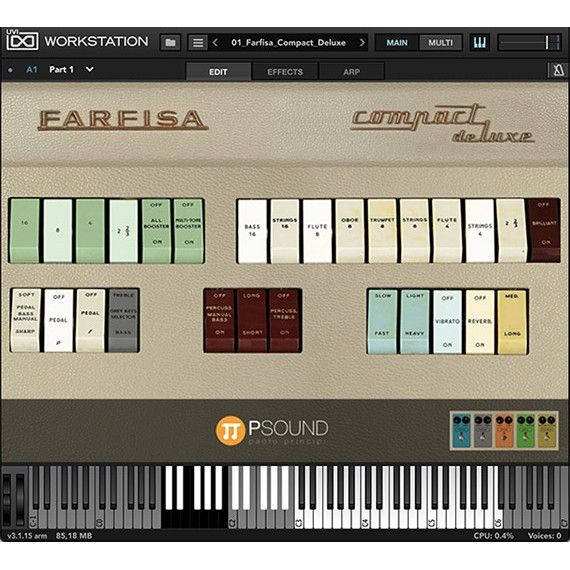Click the 85,18 MB memory readout
Screen dimensions: 570x570
pyautogui.click(x=74, y=535)
